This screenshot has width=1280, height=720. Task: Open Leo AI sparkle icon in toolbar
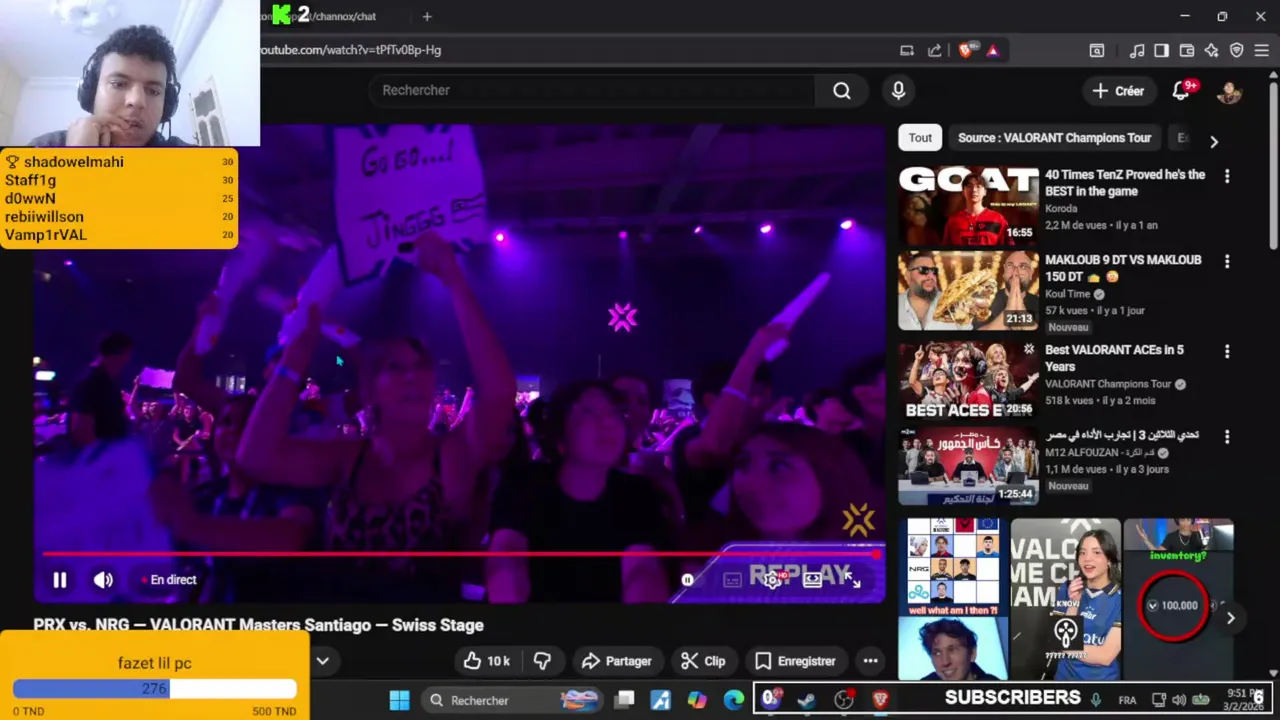pyautogui.click(x=1211, y=50)
